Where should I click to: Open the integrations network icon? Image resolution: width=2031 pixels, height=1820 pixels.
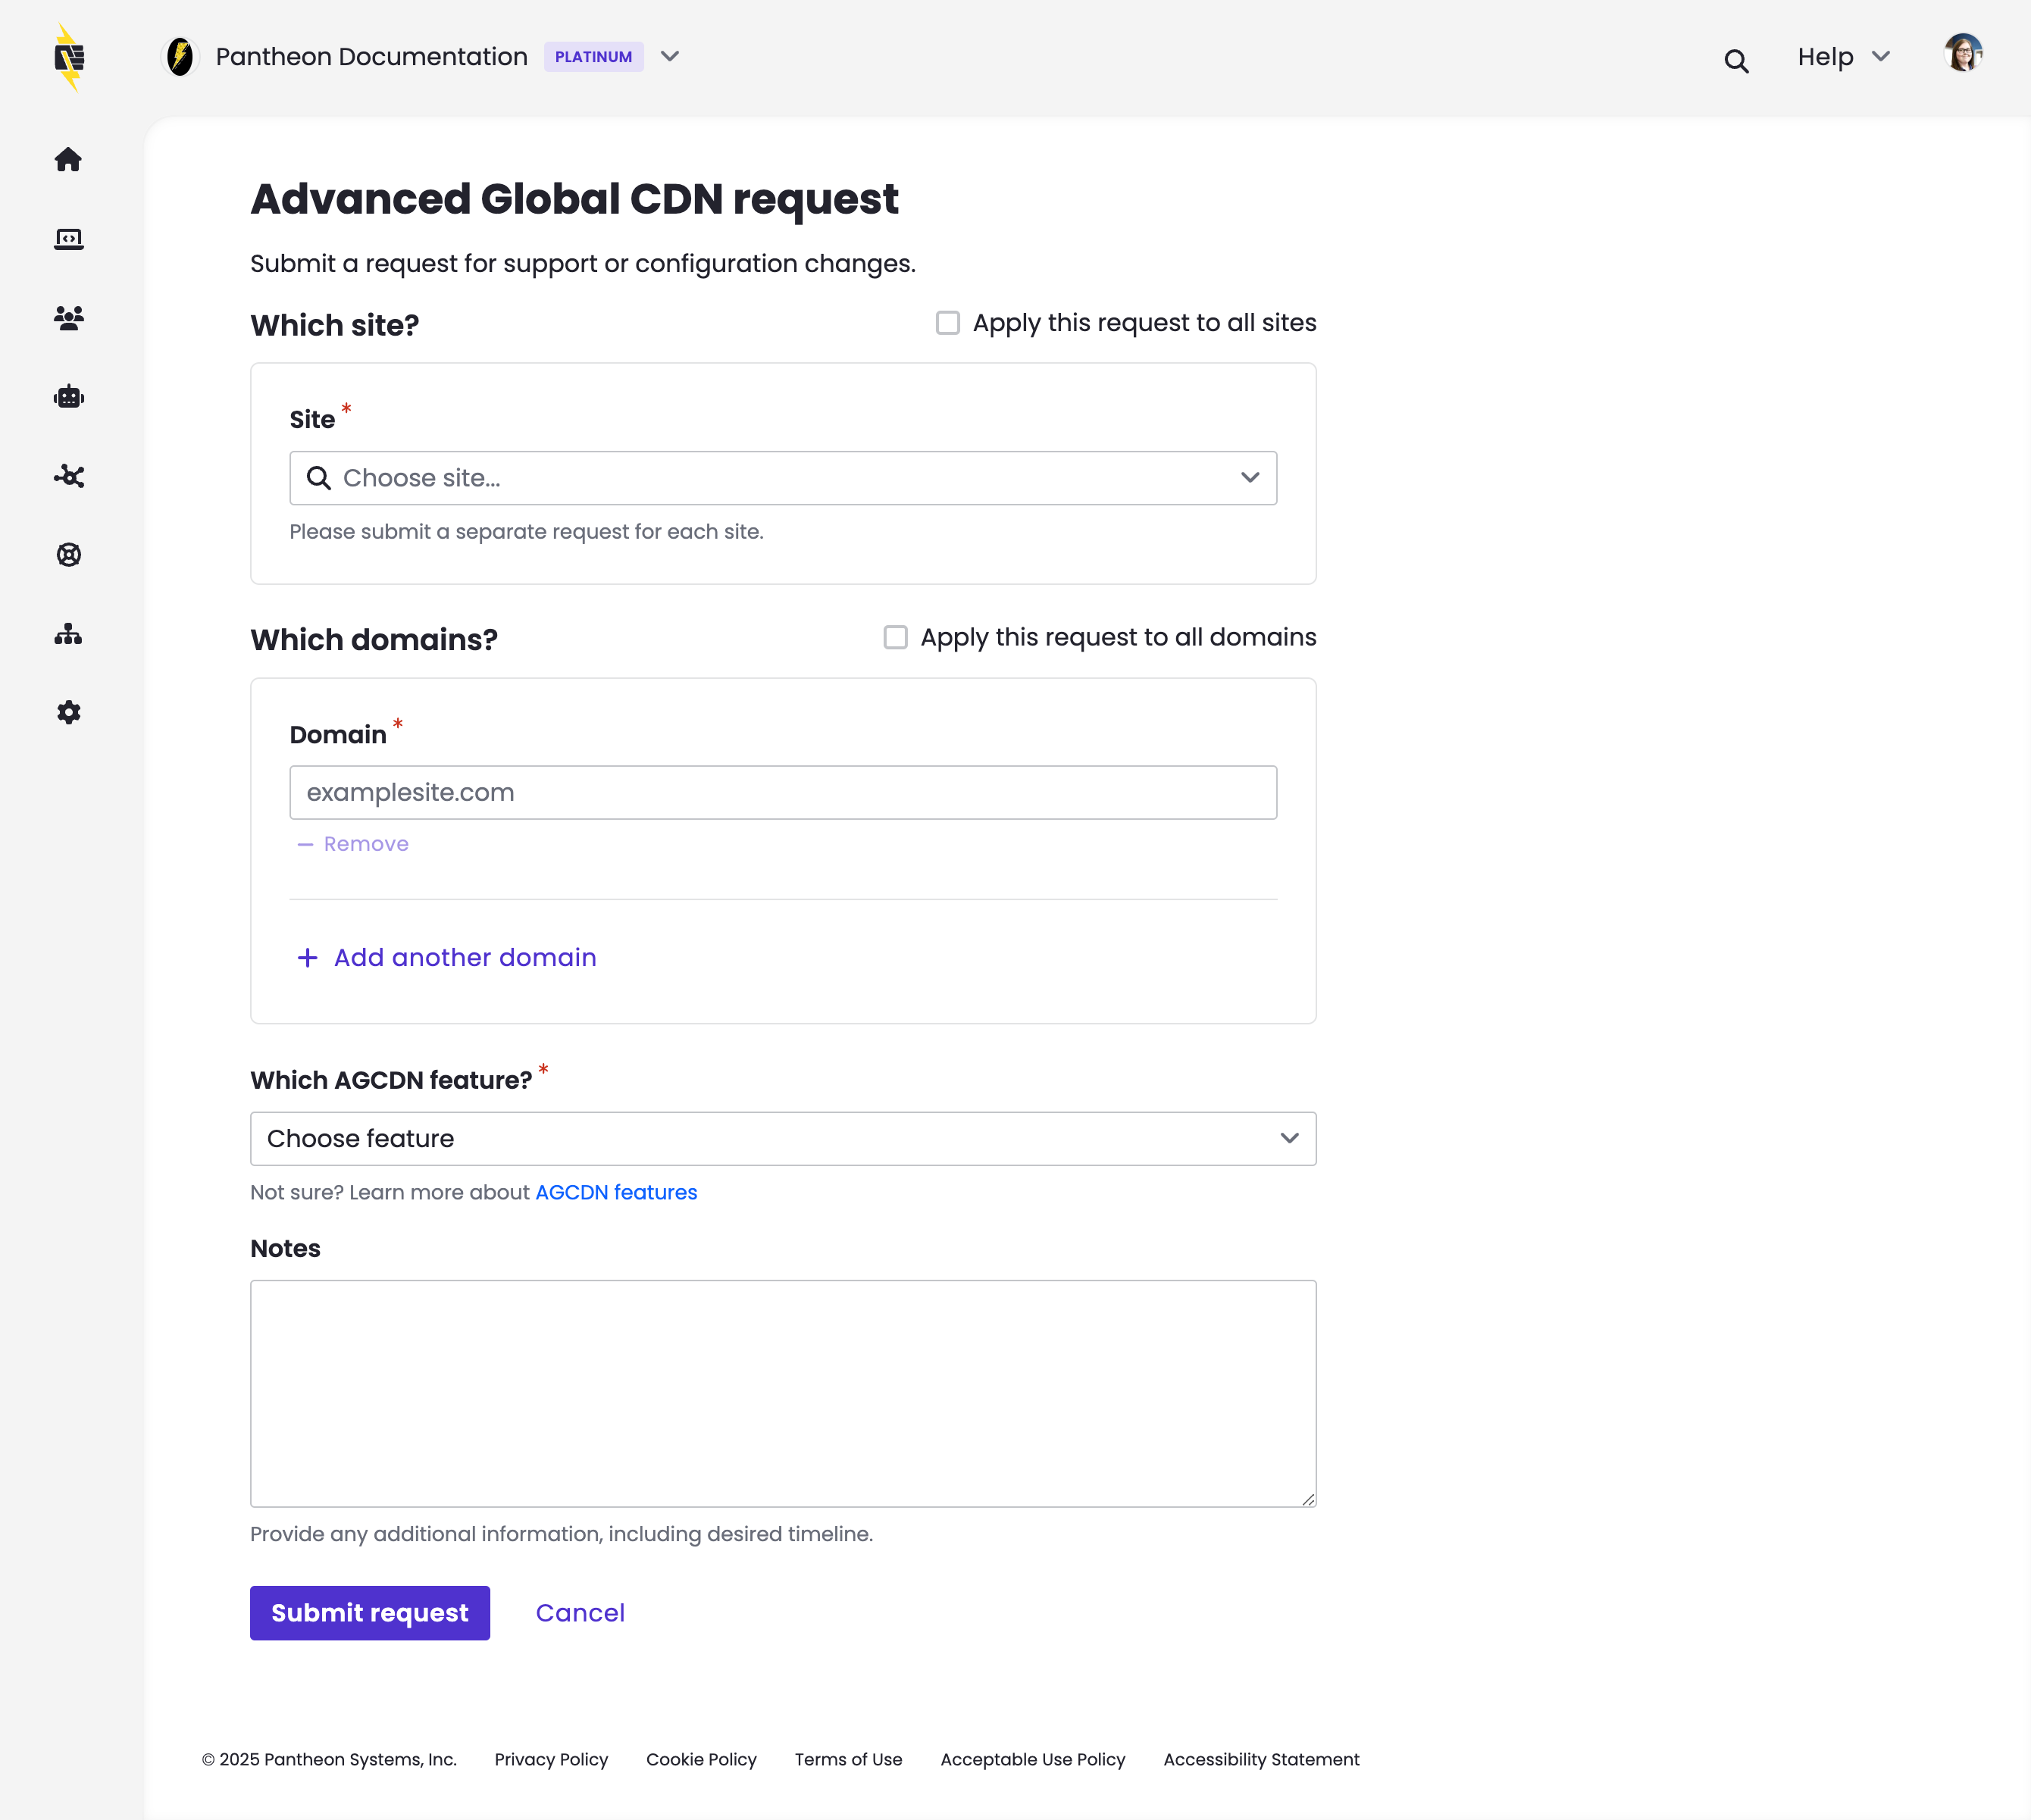pyautogui.click(x=68, y=476)
